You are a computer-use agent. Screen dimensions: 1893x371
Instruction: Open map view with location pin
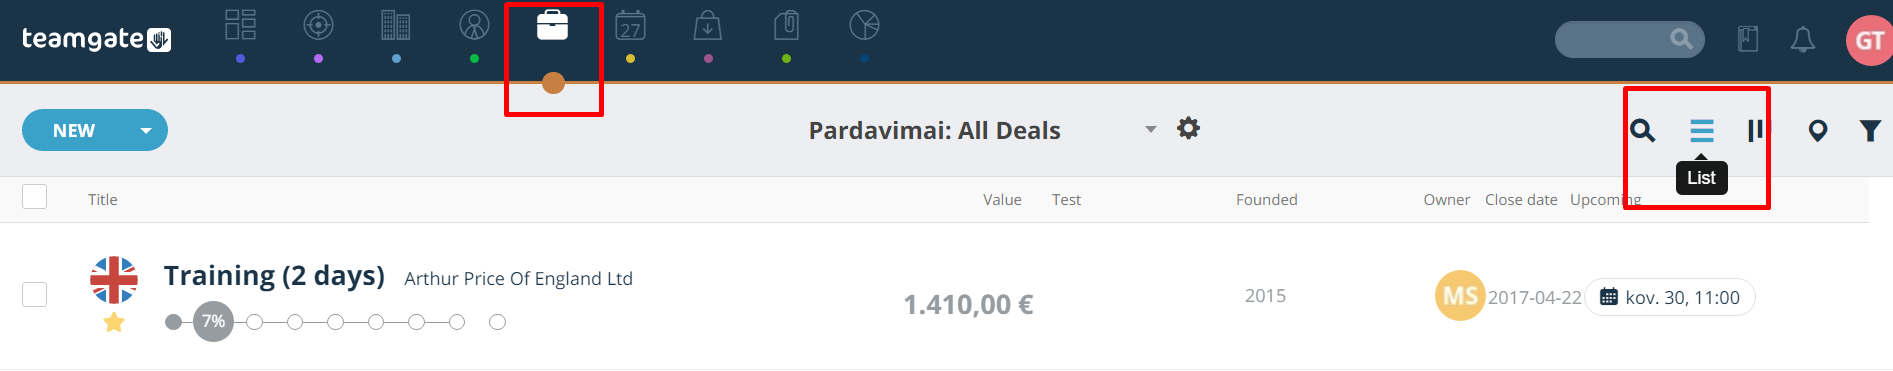pyautogui.click(x=1818, y=130)
